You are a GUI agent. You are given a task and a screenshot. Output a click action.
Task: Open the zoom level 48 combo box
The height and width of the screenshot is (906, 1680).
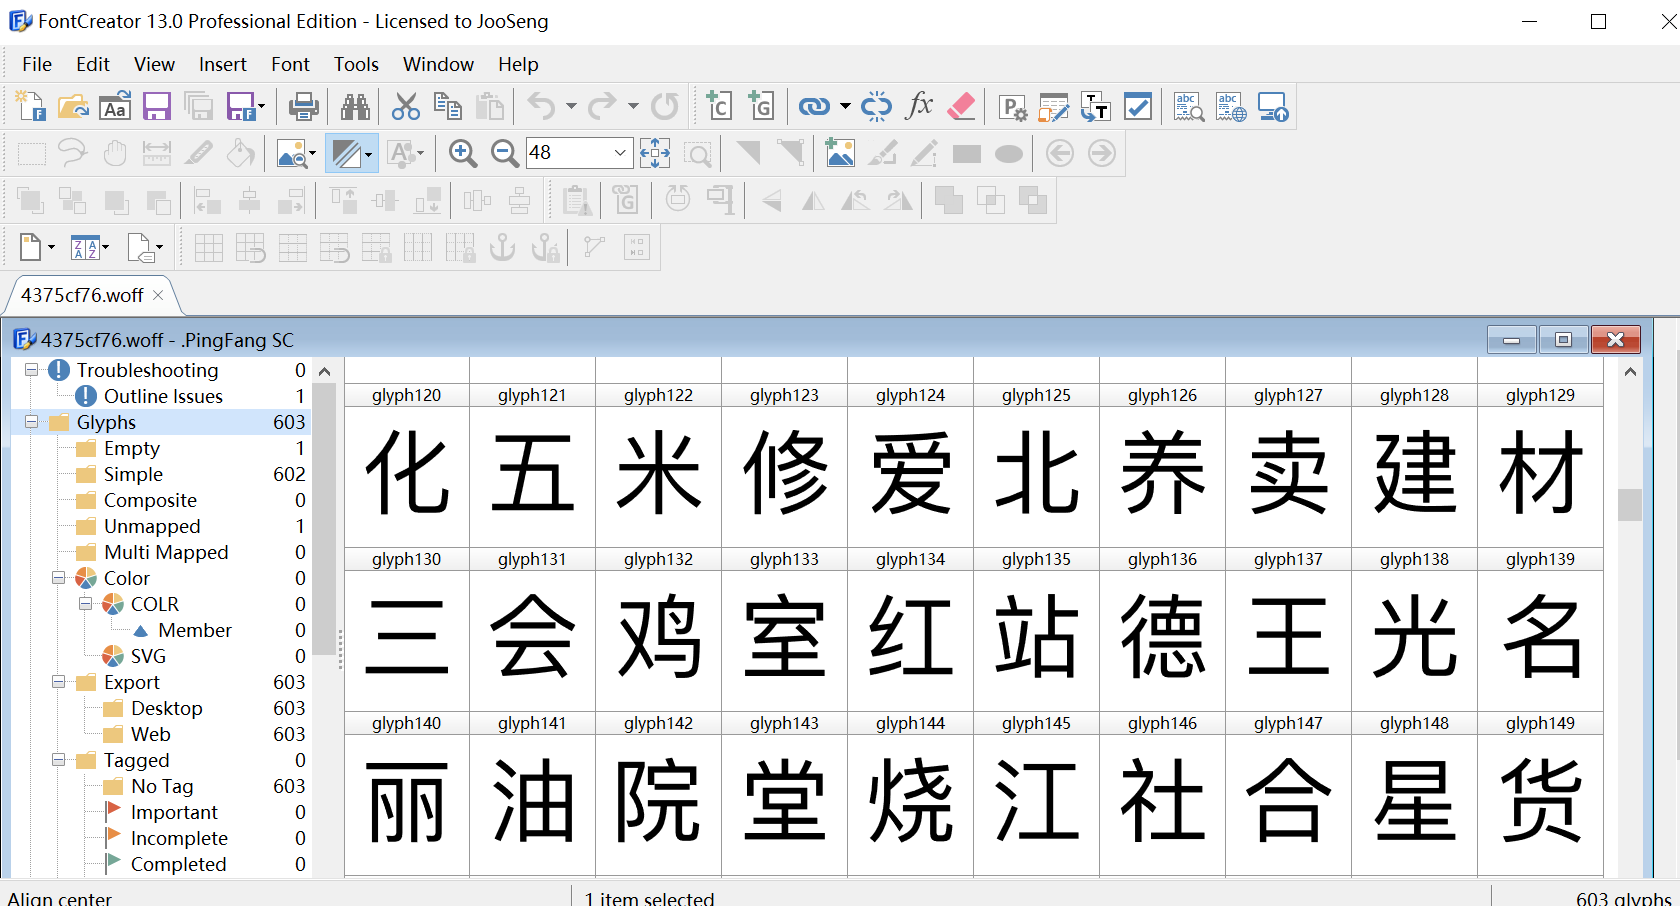[x=580, y=153]
